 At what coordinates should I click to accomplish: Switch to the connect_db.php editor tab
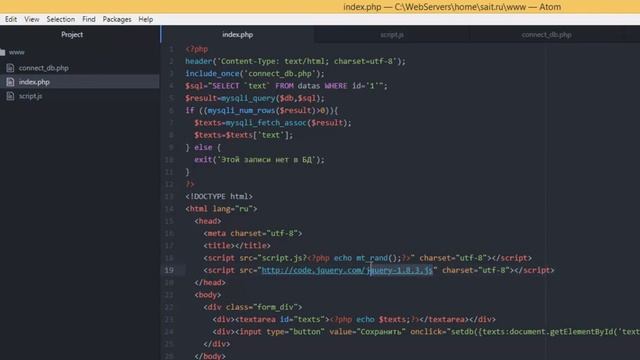coord(546,35)
